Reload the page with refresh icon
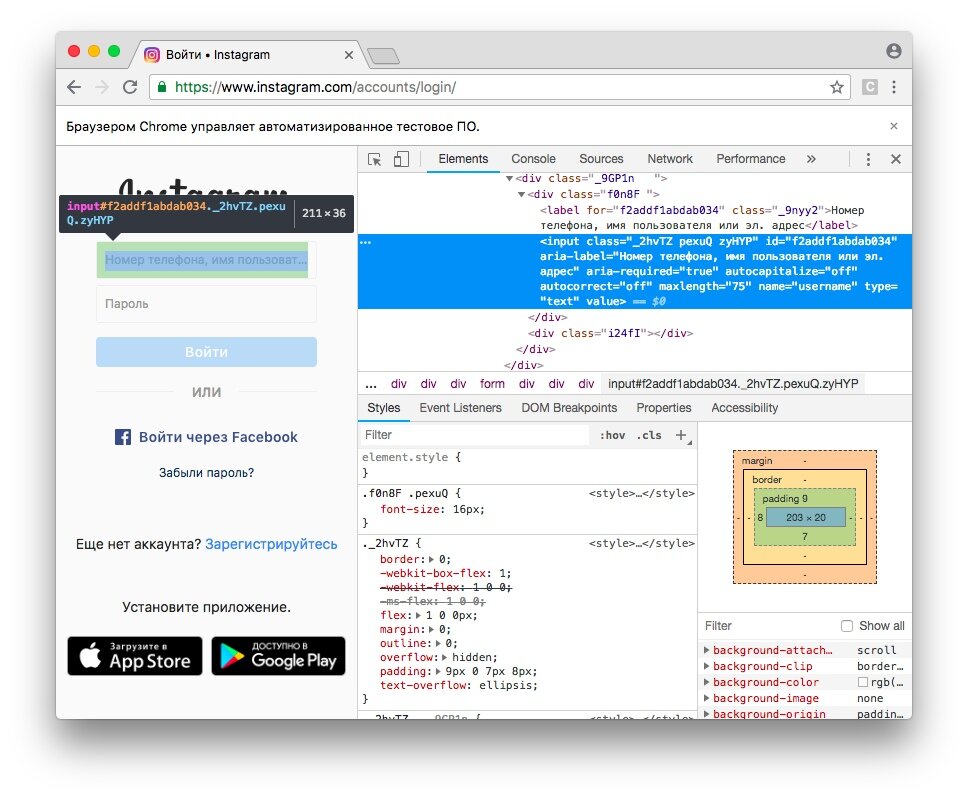The height and width of the screenshot is (799, 968). (x=130, y=87)
